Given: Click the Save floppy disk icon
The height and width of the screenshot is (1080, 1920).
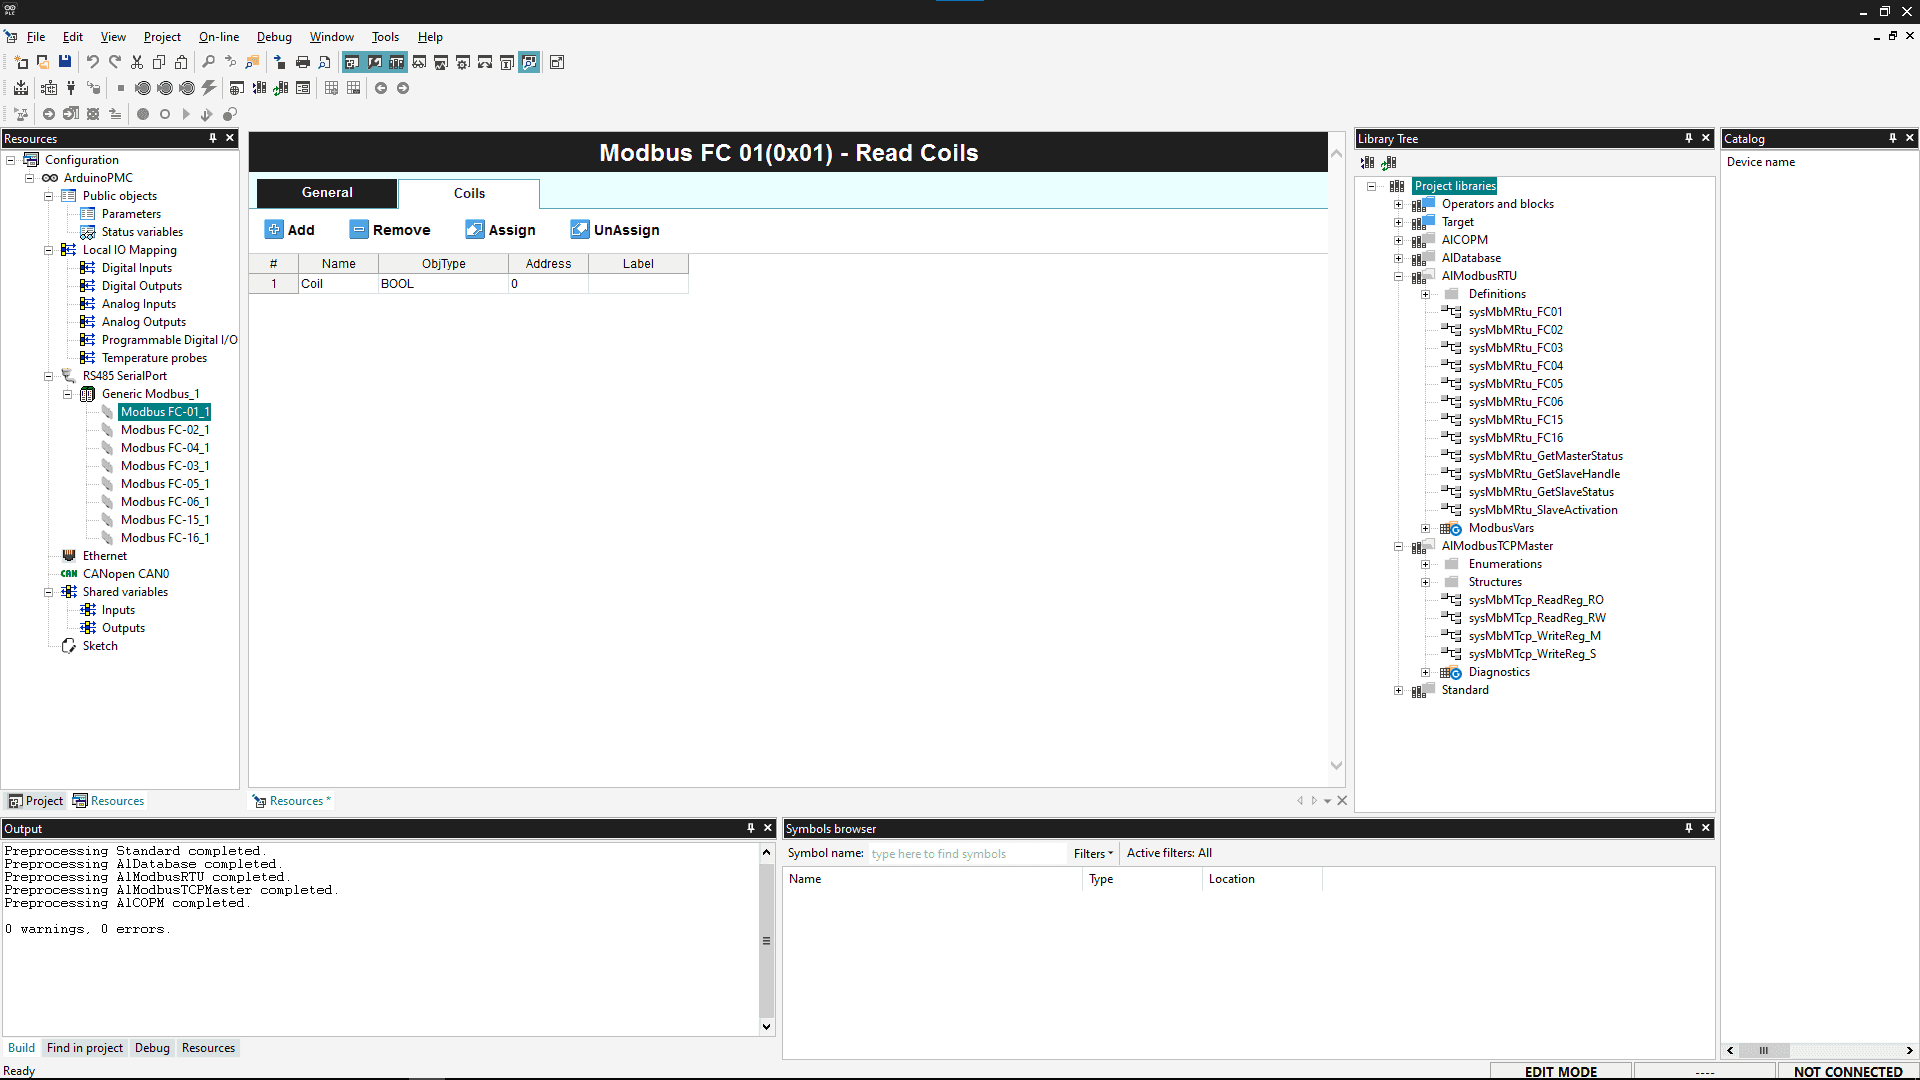Looking at the screenshot, I should coord(65,62).
